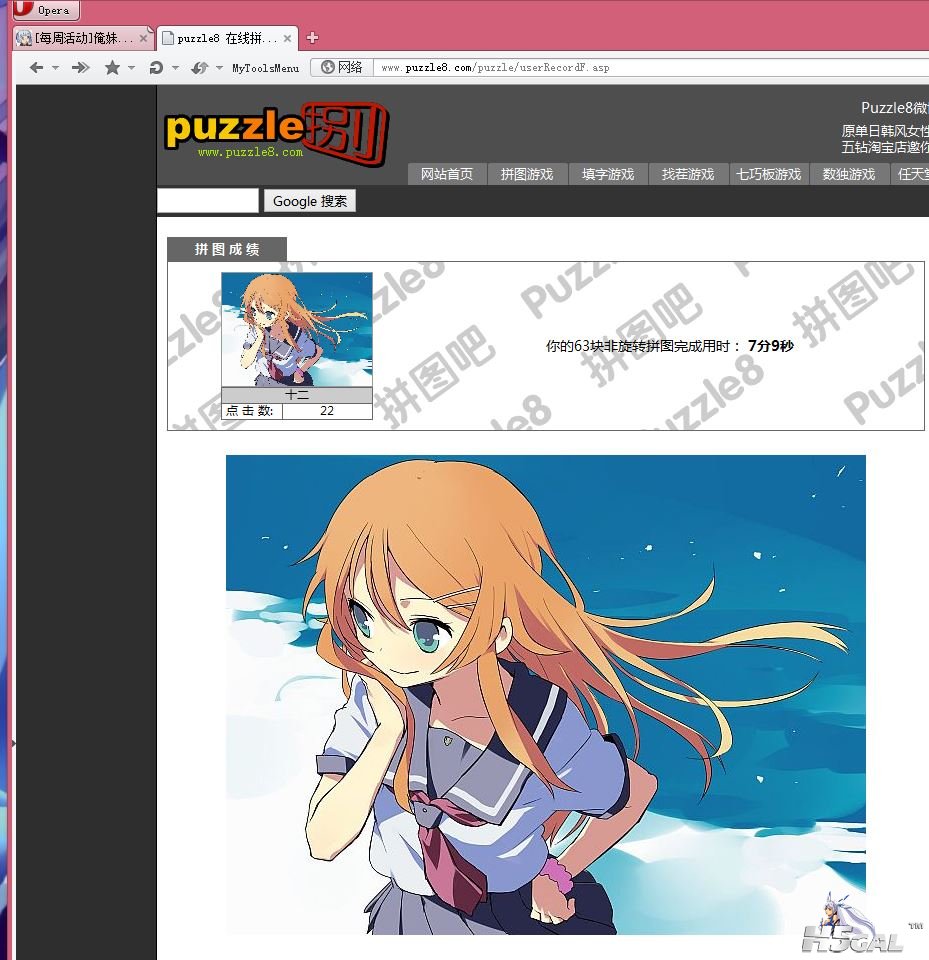Click the completion time 7分9秒
The width and height of the screenshot is (929, 960).
point(770,346)
